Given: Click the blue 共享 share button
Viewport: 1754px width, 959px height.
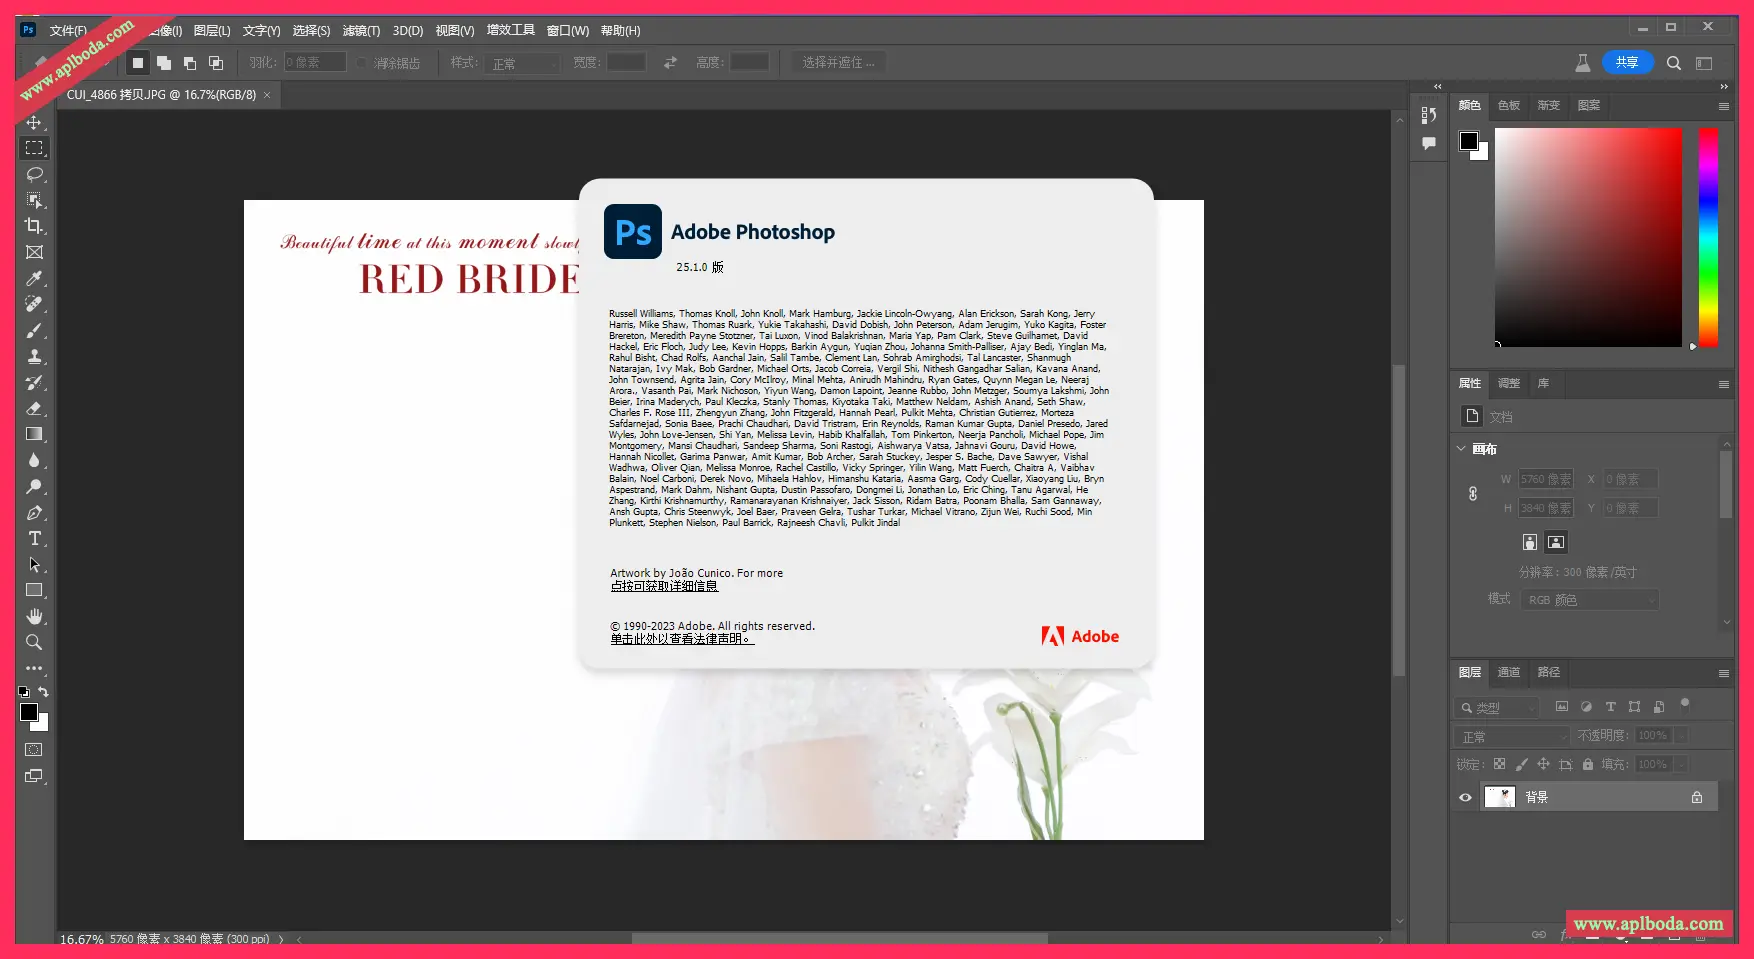Looking at the screenshot, I should click(x=1627, y=62).
